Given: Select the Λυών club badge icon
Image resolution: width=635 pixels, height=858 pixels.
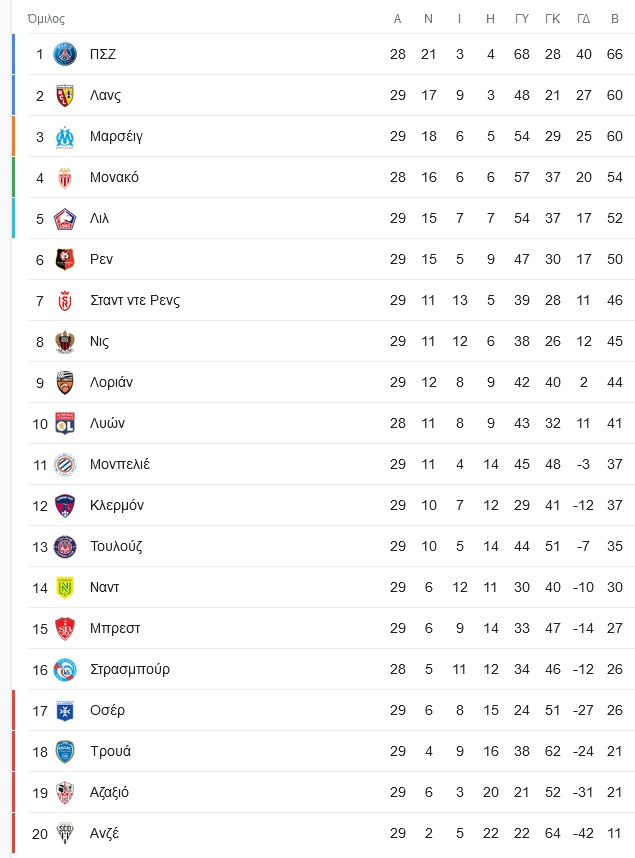Looking at the screenshot, I should (x=65, y=423).
